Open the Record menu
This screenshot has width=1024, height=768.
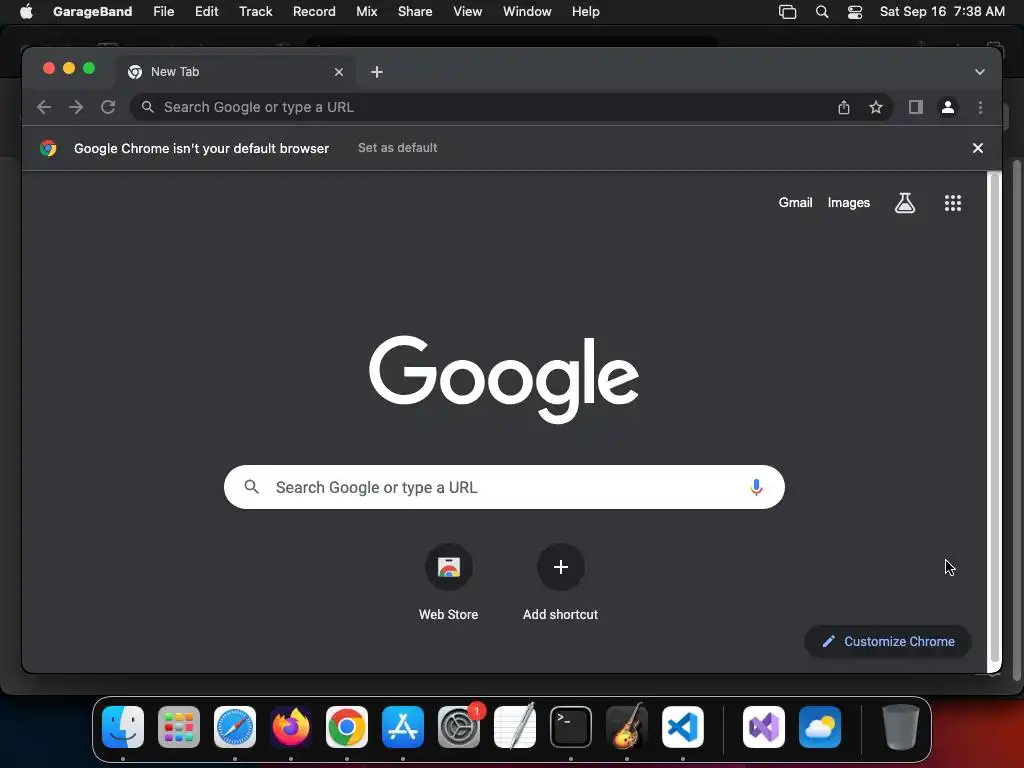pyautogui.click(x=314, y=11)
